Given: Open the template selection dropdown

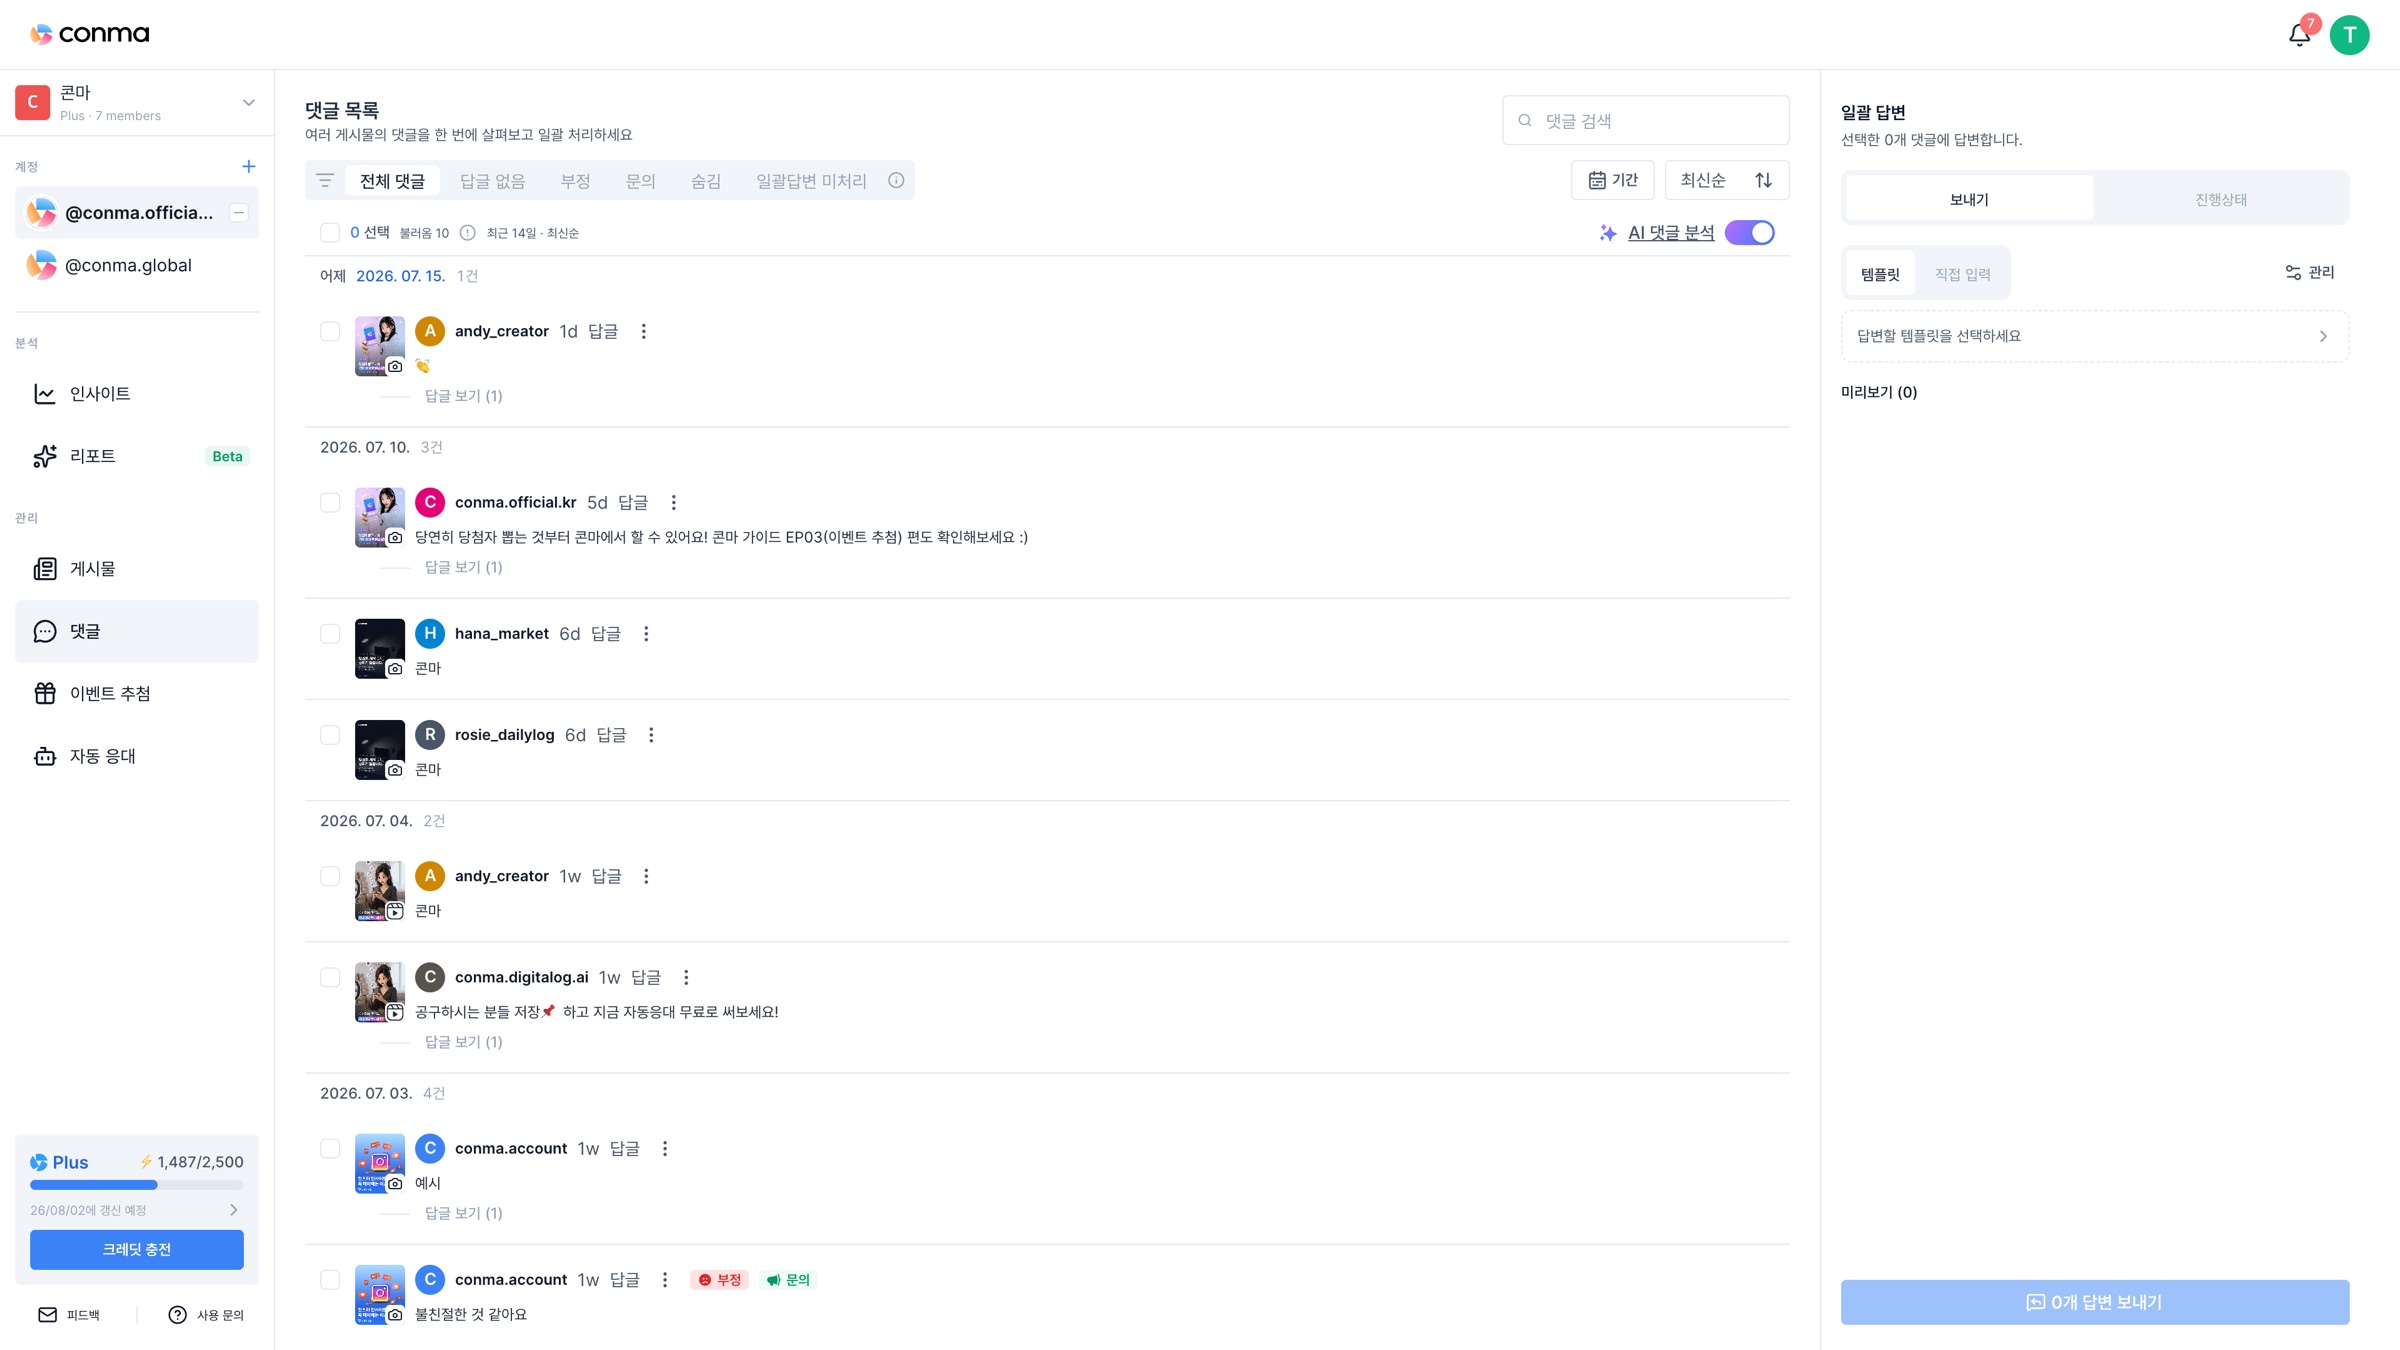Looking at the screenshot, I should (2094, 336).
